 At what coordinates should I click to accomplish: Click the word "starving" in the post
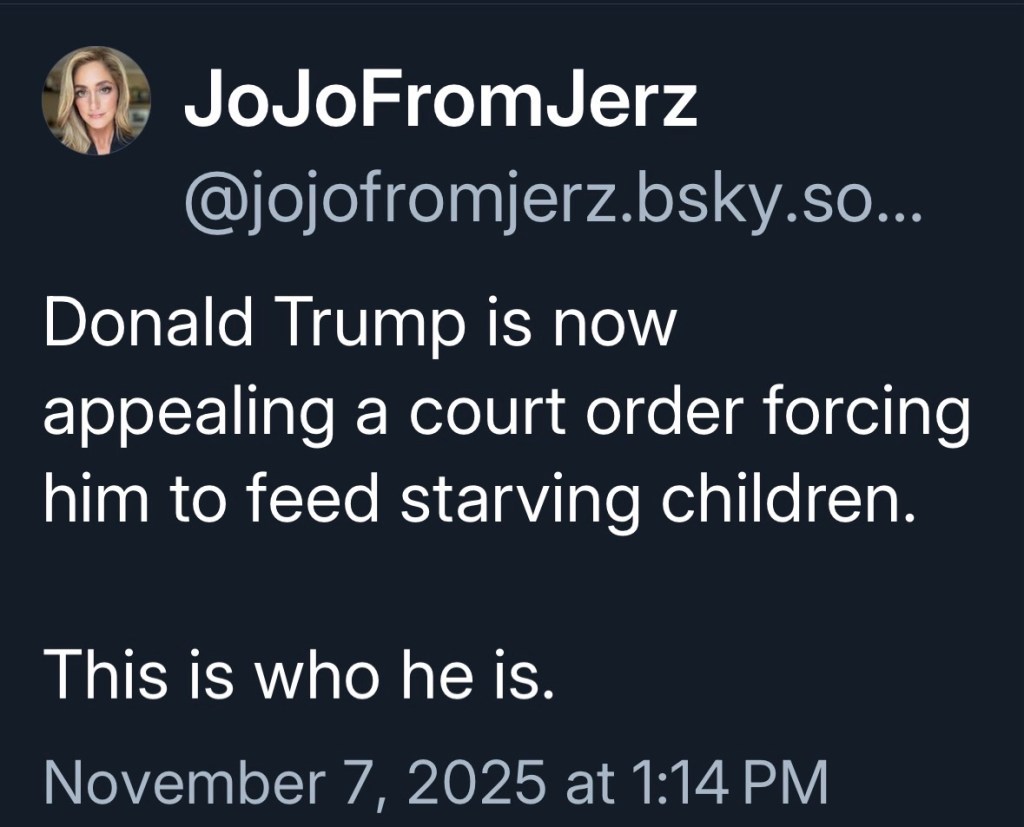tap(520, 499)
